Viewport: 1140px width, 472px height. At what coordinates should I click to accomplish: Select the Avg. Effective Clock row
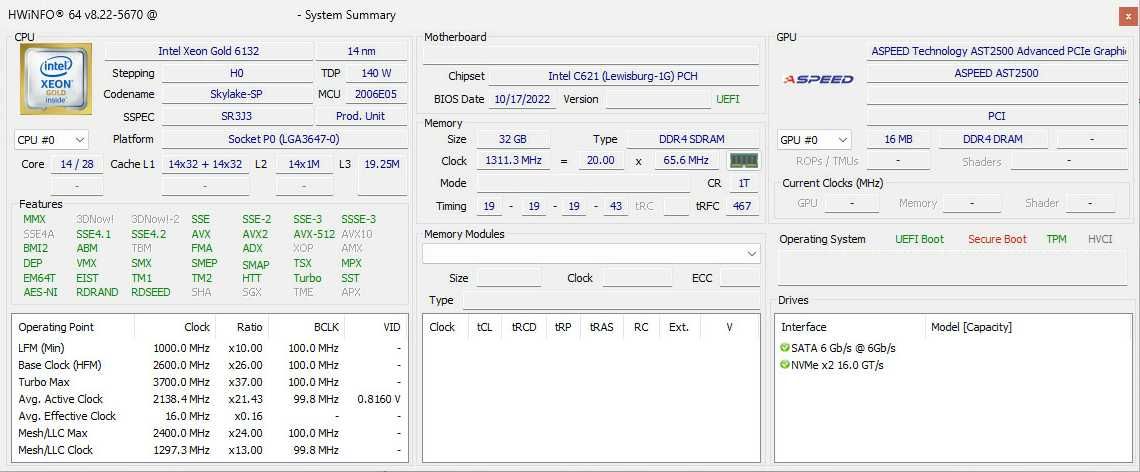(209, 416)
